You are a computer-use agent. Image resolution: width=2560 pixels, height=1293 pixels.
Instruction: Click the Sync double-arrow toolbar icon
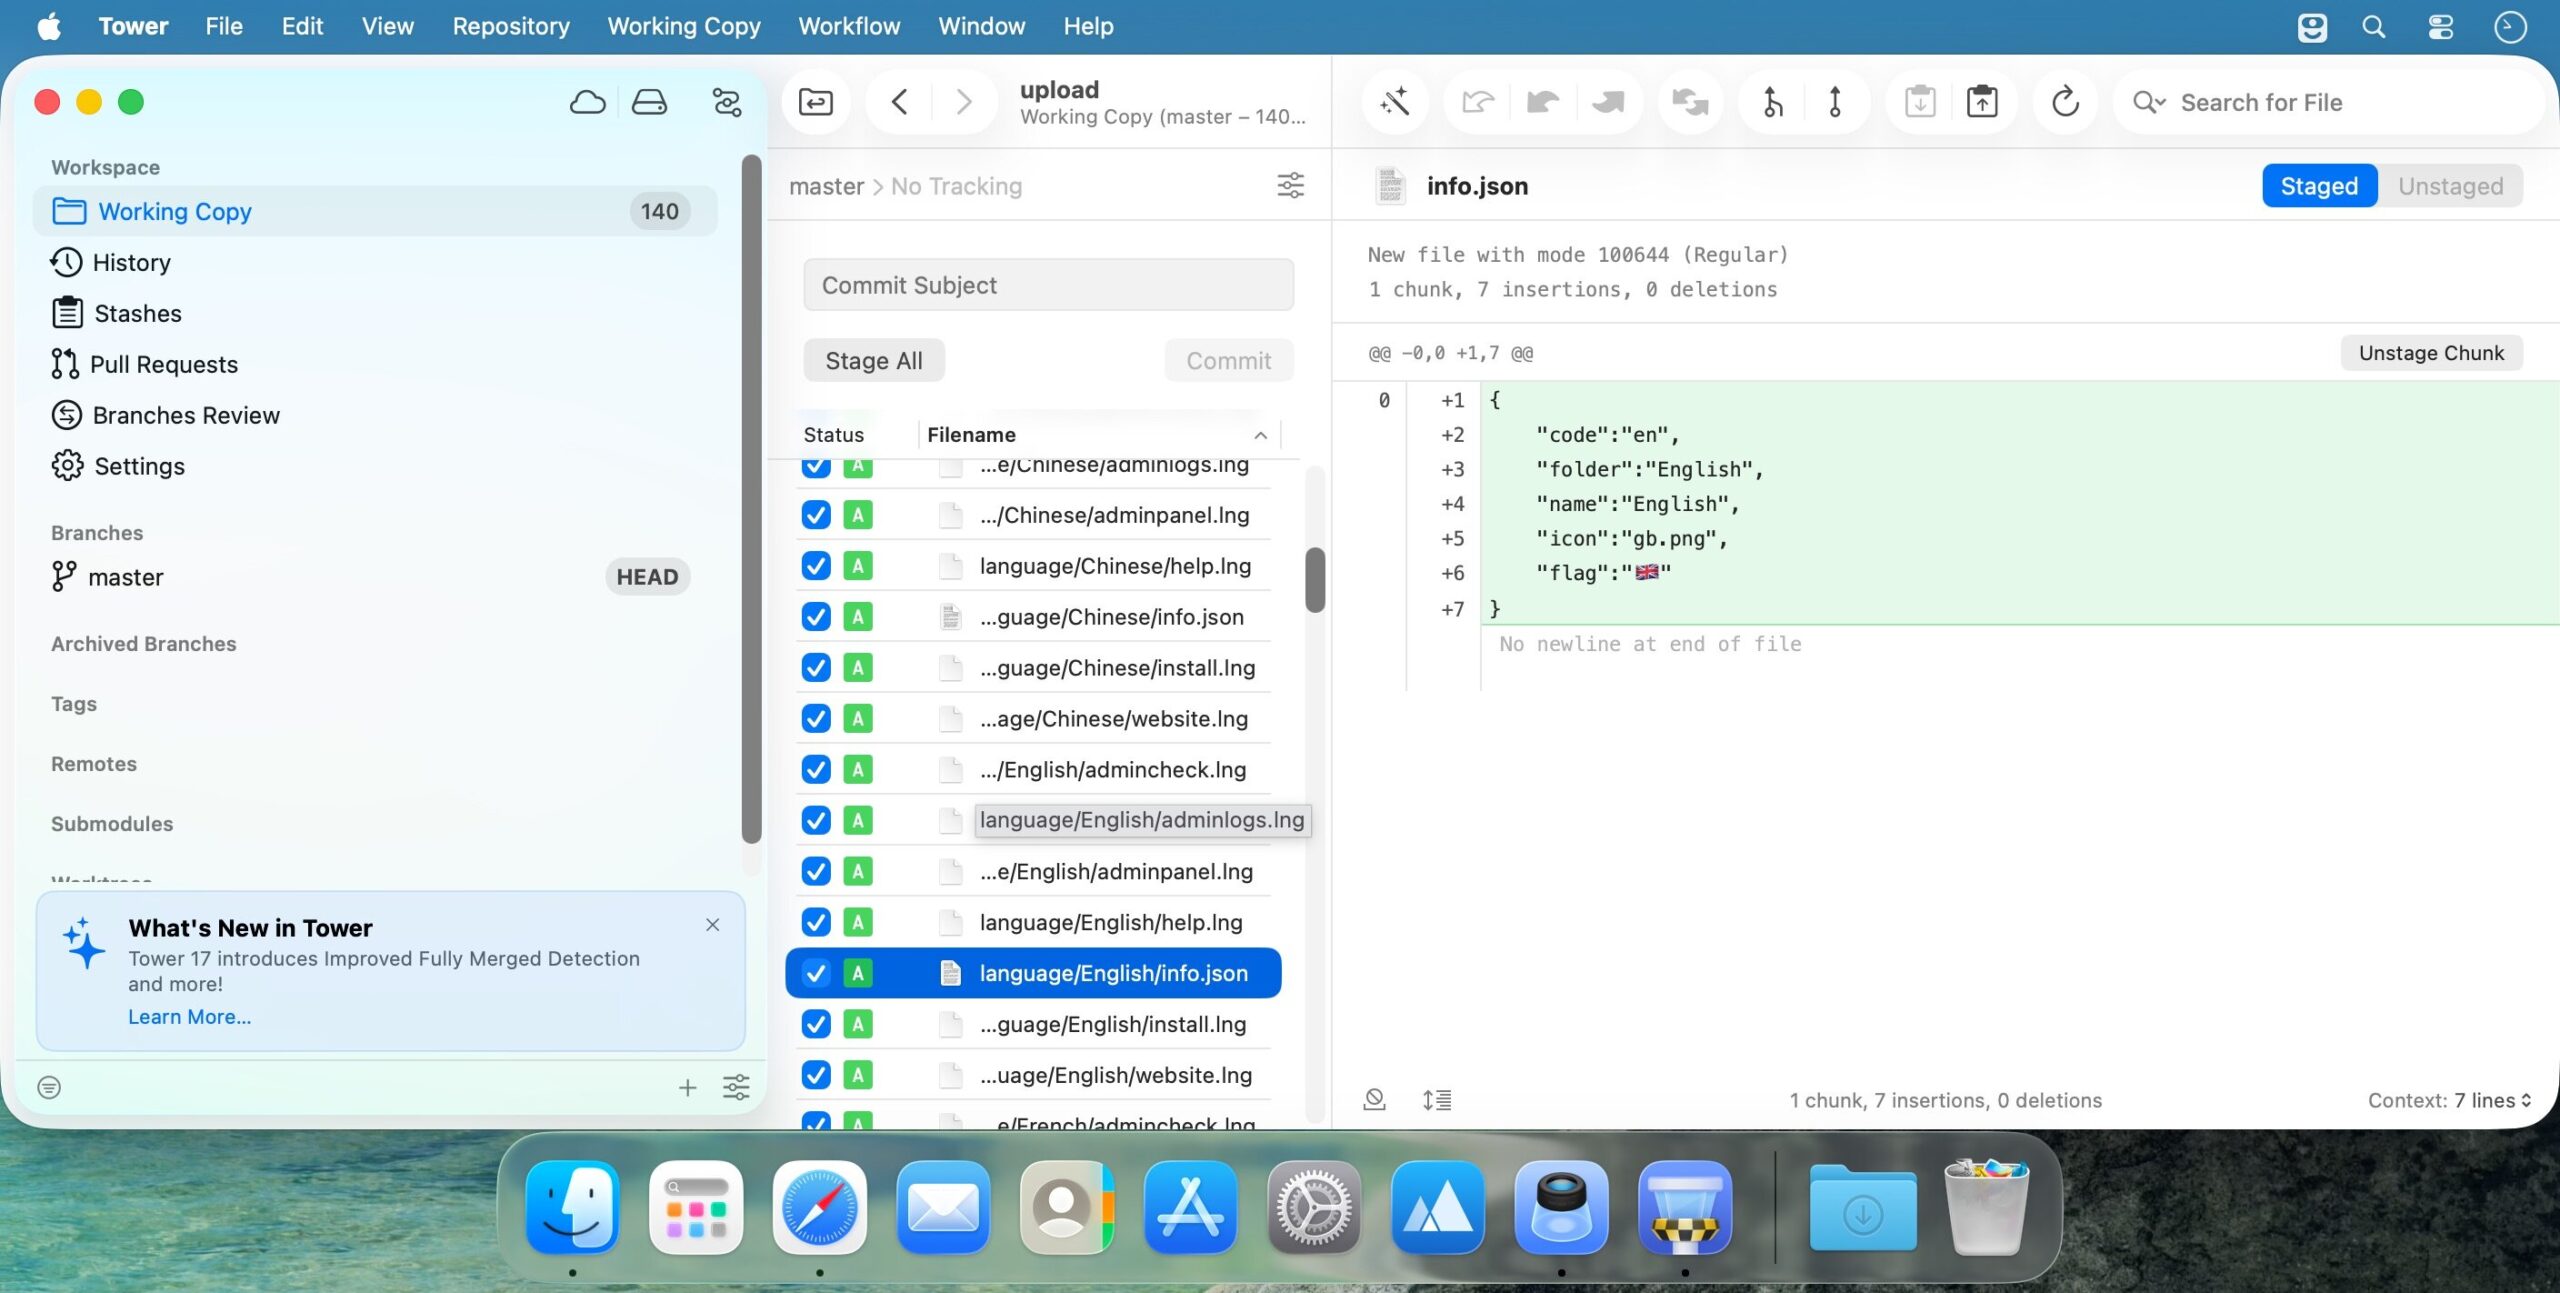tap(1690, 102)
